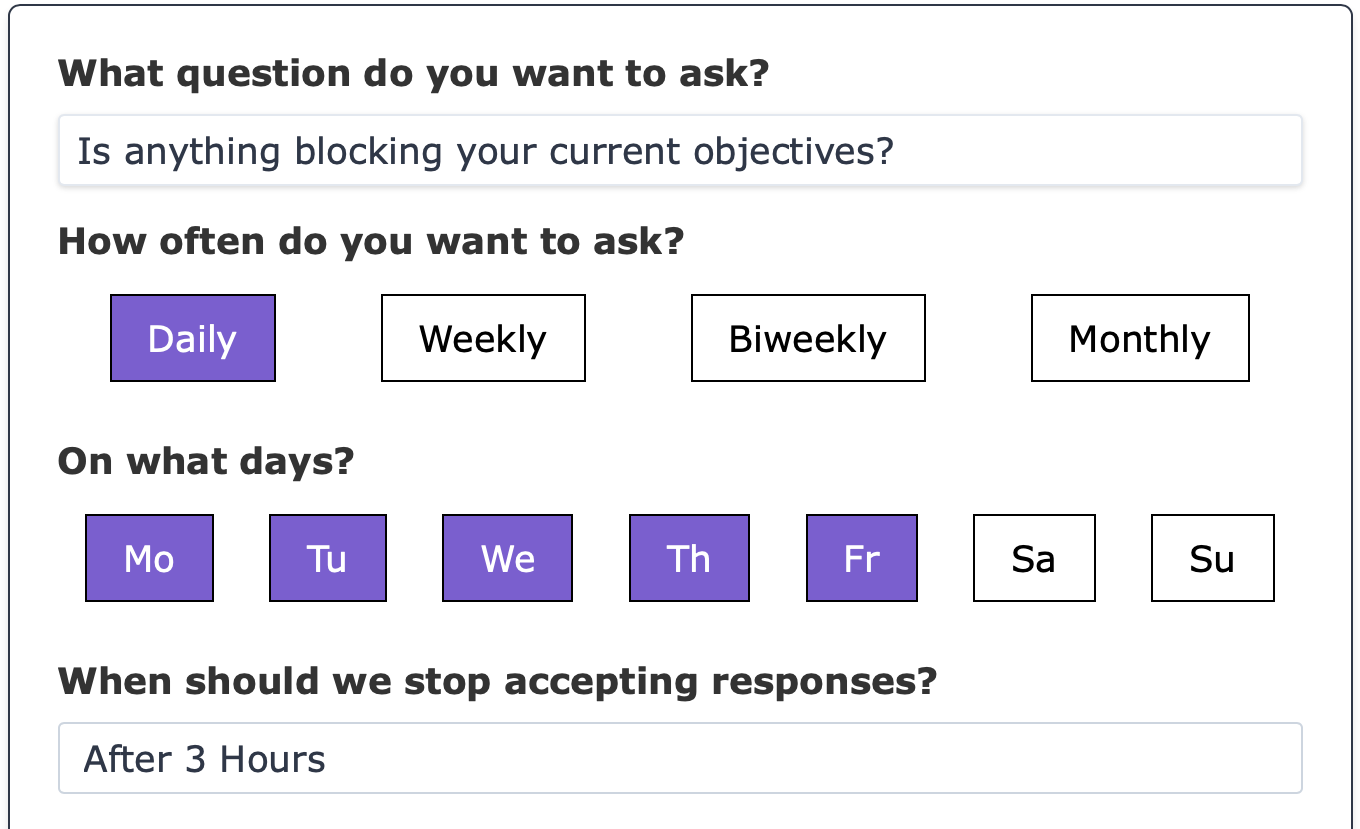Turn on the Su day button
This screenshot has width=1360, height=829.
1213,558
